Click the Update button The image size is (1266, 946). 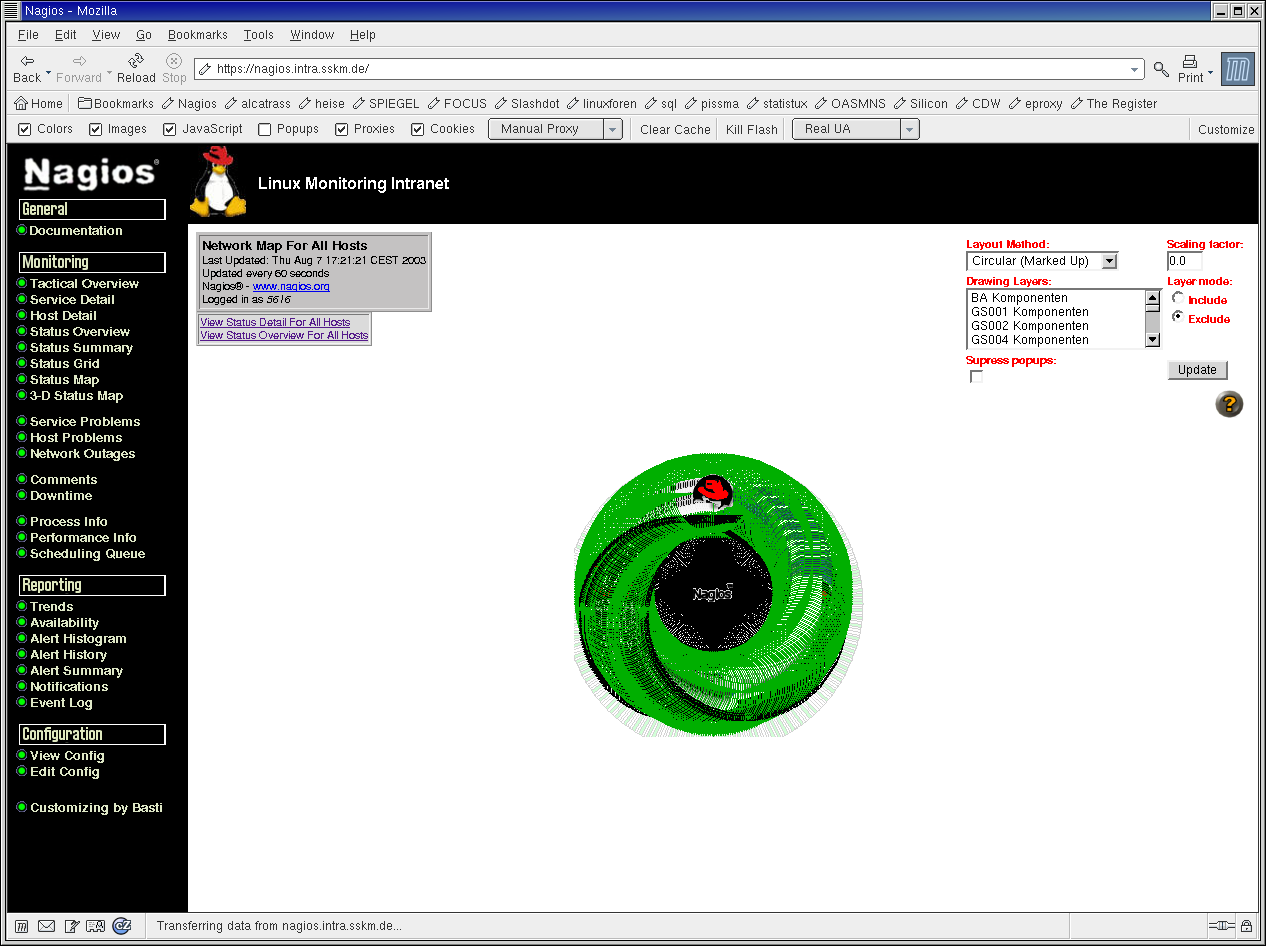pyautogui.click(x=1197, y=370)
